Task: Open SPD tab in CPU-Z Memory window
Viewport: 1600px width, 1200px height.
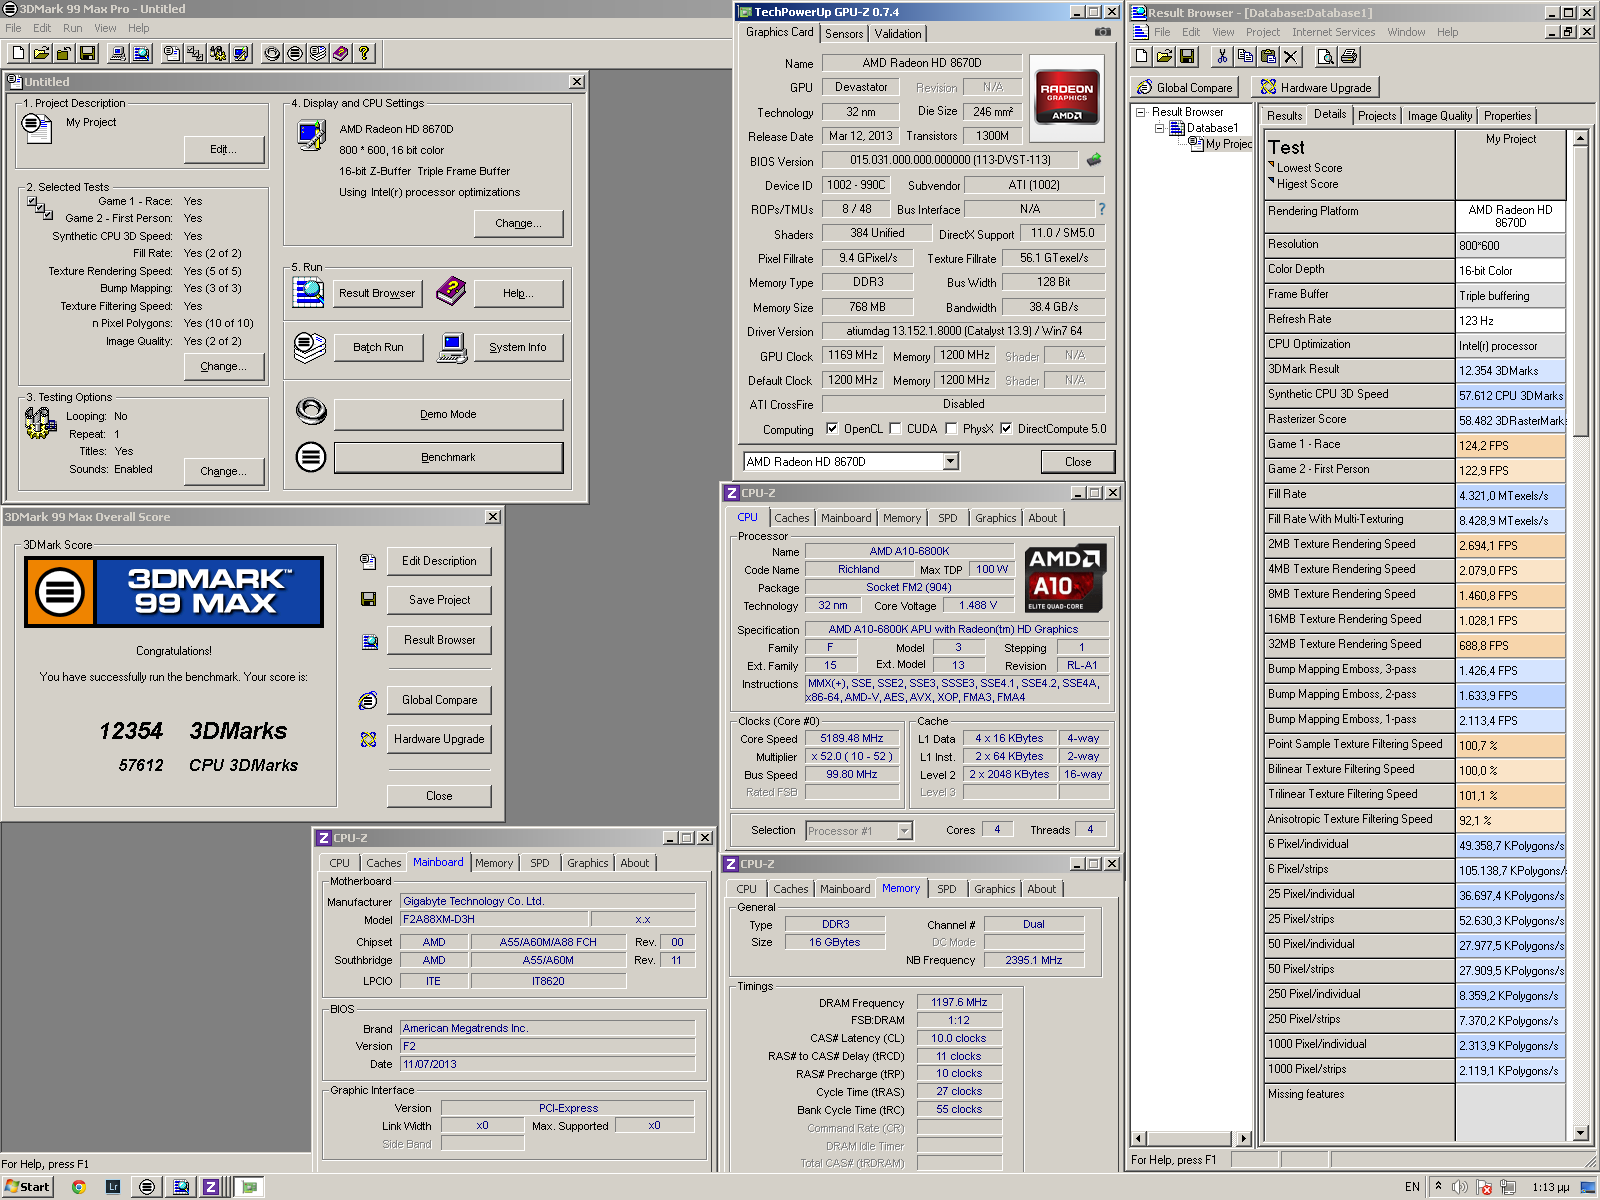Action: (x=946, y=889)
